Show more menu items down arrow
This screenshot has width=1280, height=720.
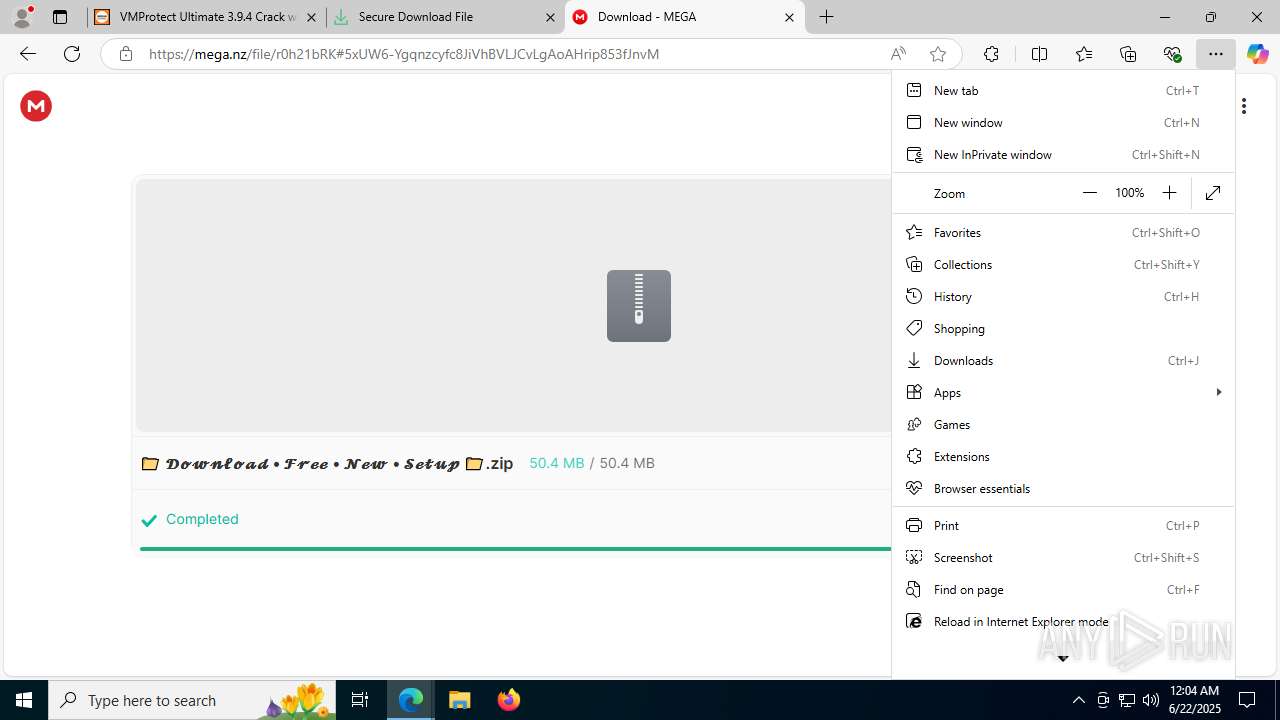[1063, 658]
